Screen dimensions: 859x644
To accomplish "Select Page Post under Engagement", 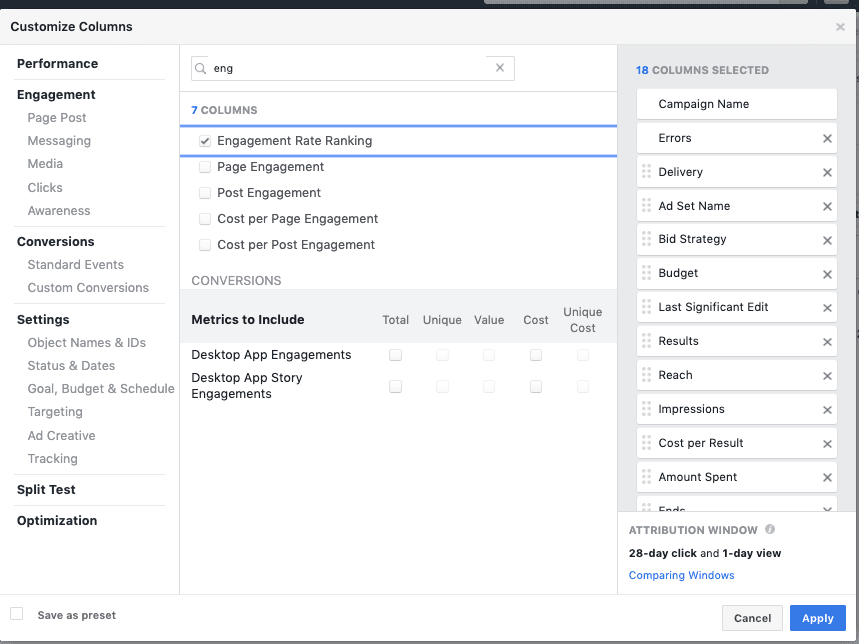I will pyautogui.click(x=57, y=118).
